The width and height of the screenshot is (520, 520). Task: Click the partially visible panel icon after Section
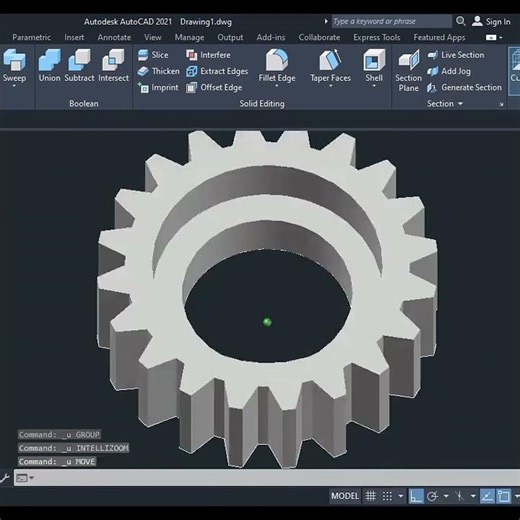coord(515,71)
